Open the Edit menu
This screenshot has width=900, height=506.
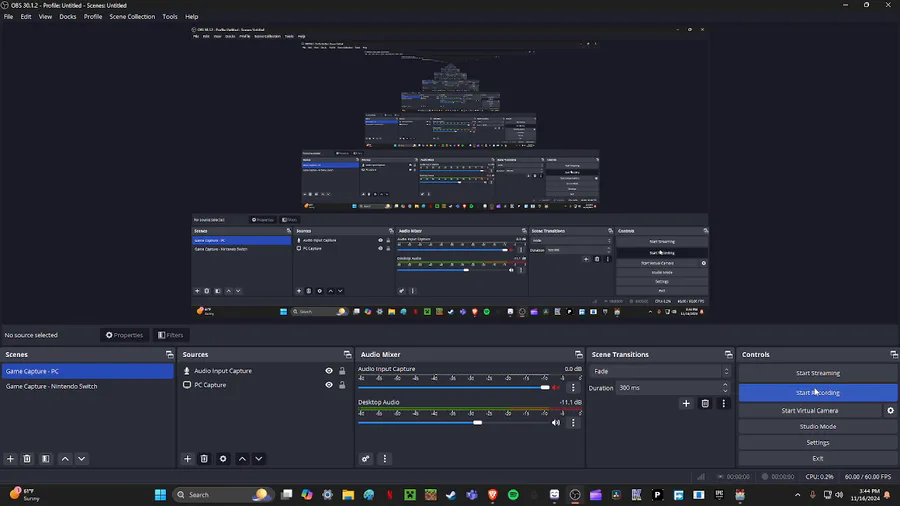[26, 17]
